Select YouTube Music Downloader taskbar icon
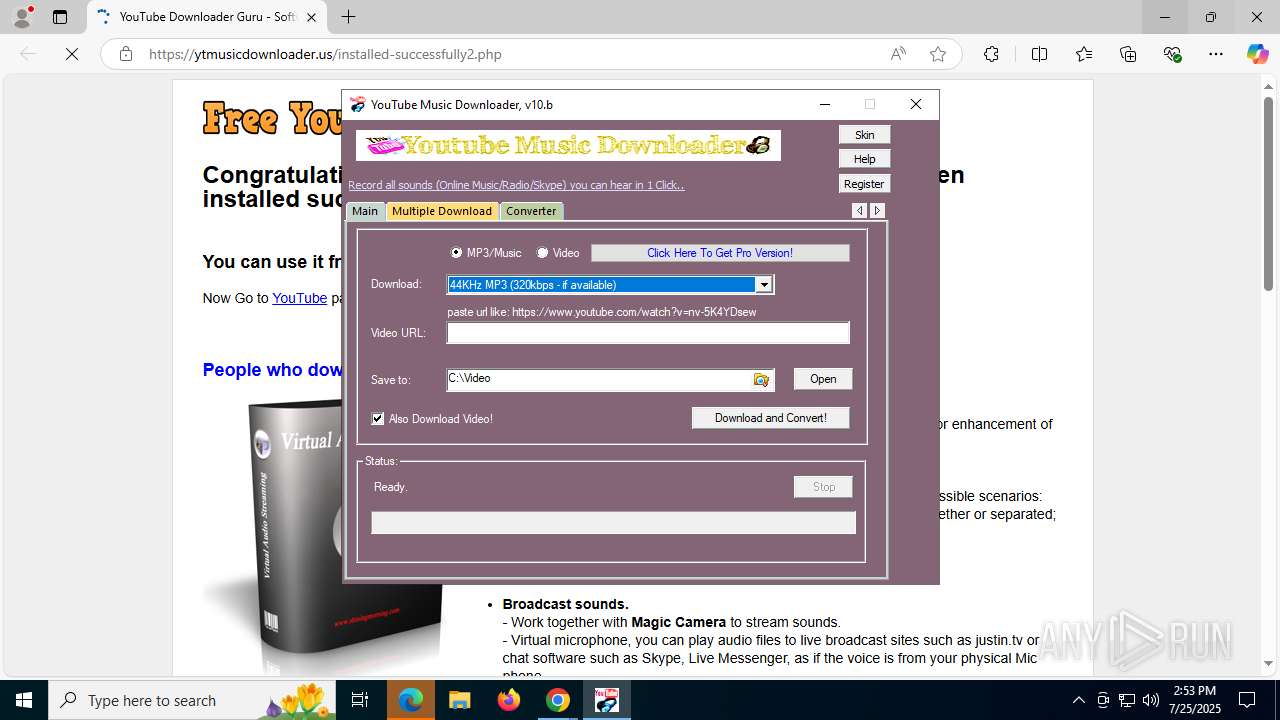 [607, 700]
